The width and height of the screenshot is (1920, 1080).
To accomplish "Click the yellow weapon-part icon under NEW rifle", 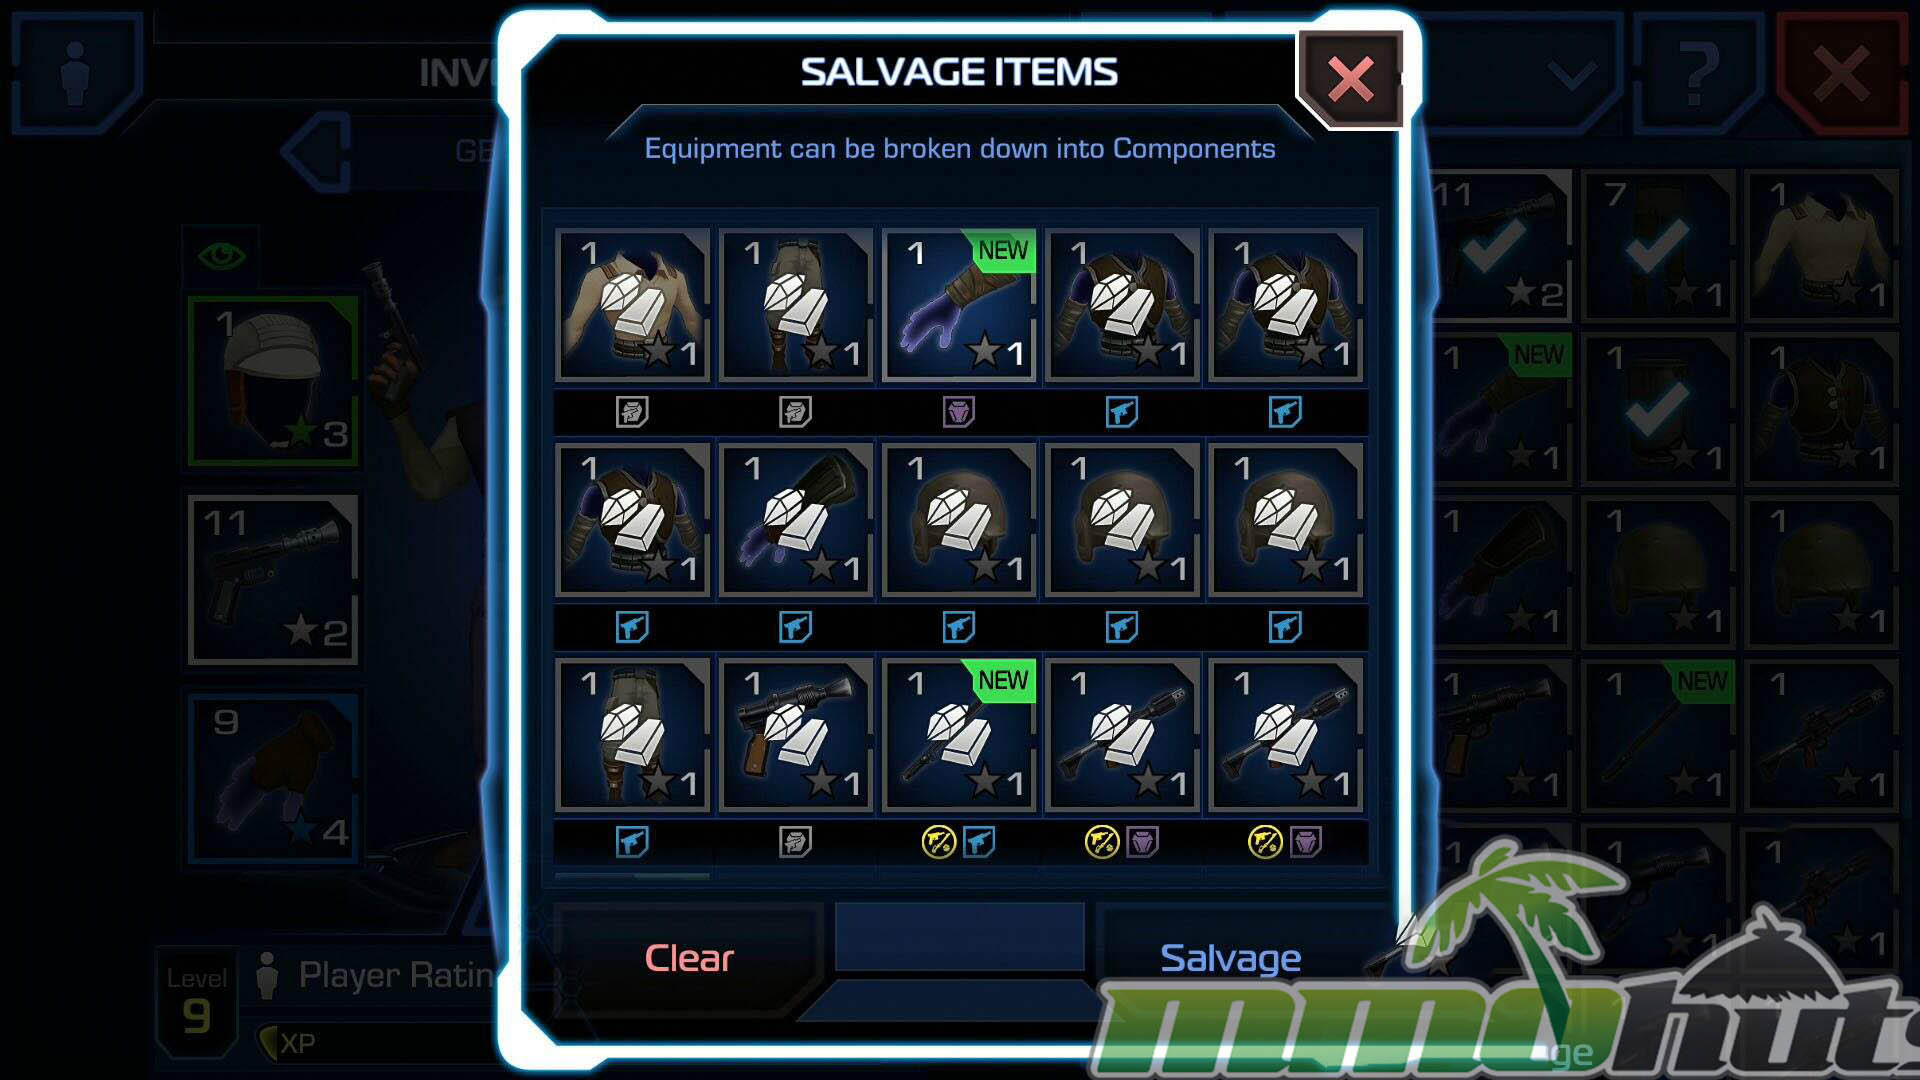I will click(939, 842).
